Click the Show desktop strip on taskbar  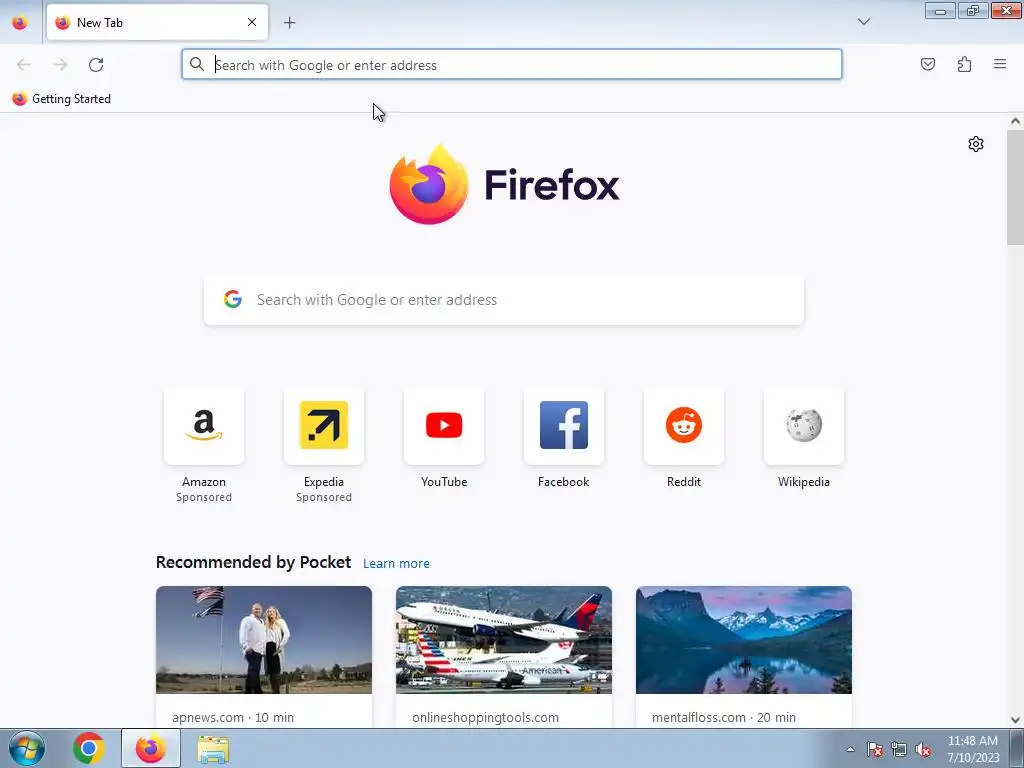(1017, 748)
